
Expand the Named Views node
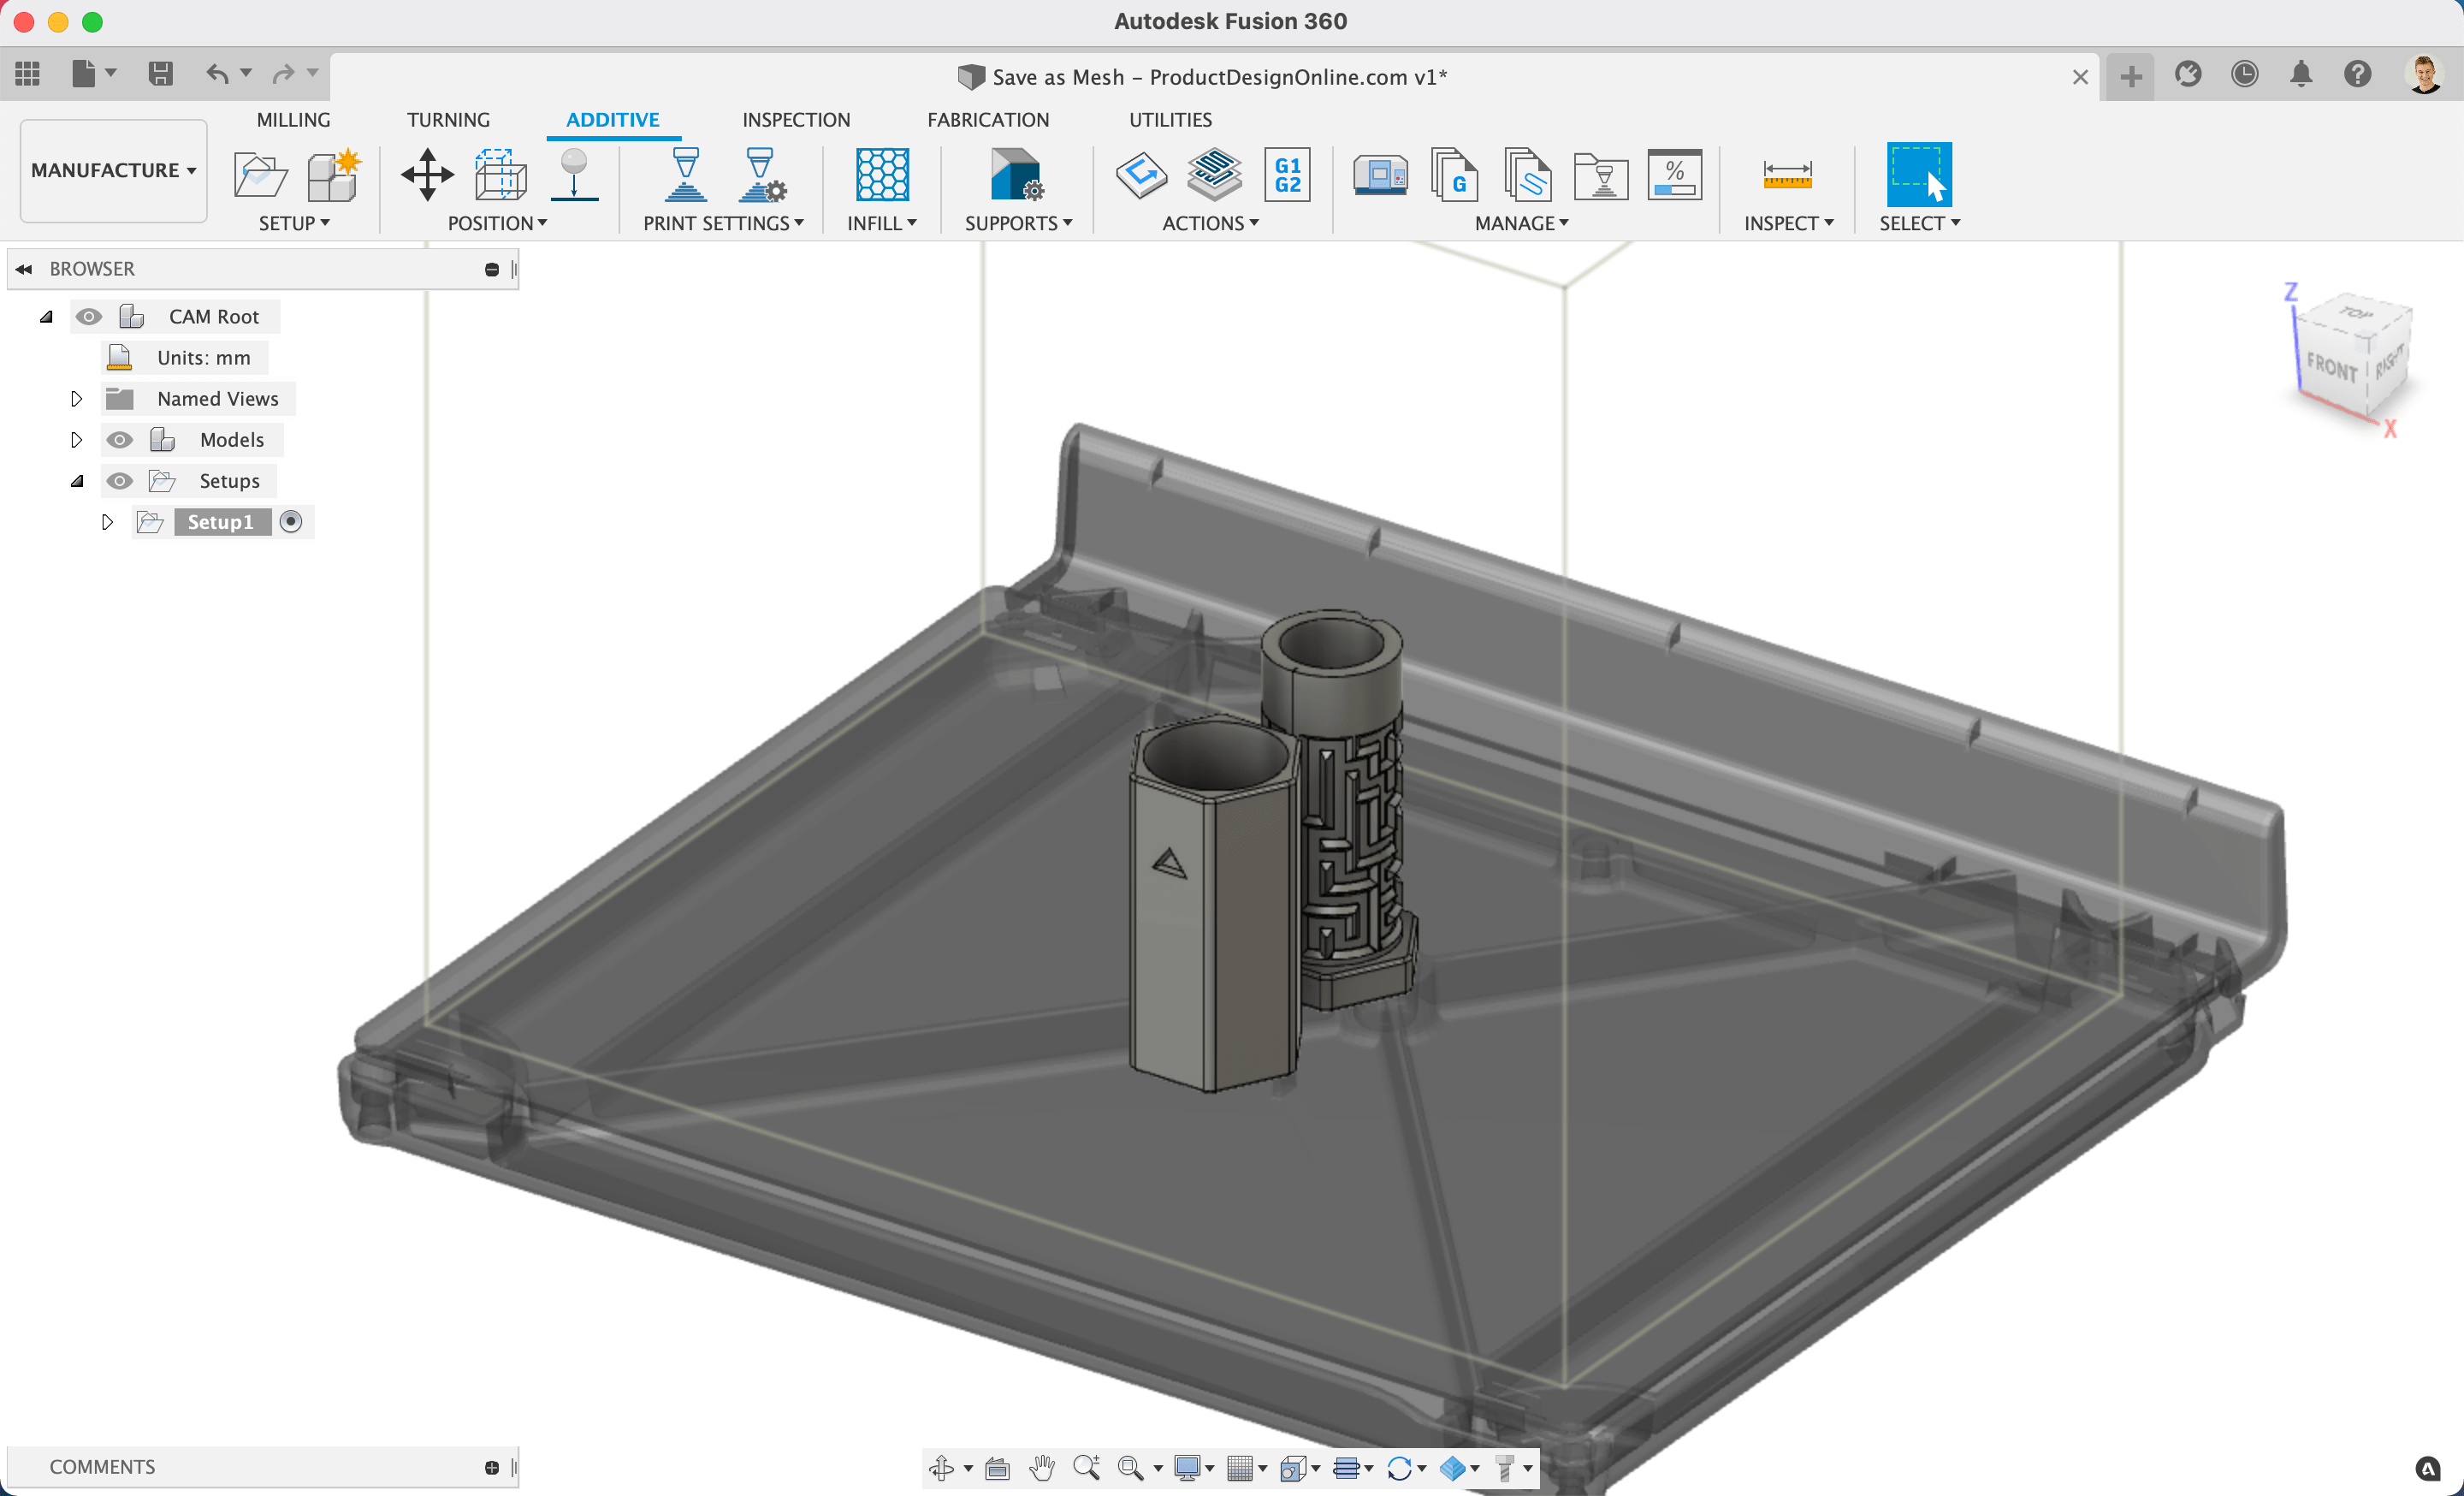[76, 399]
